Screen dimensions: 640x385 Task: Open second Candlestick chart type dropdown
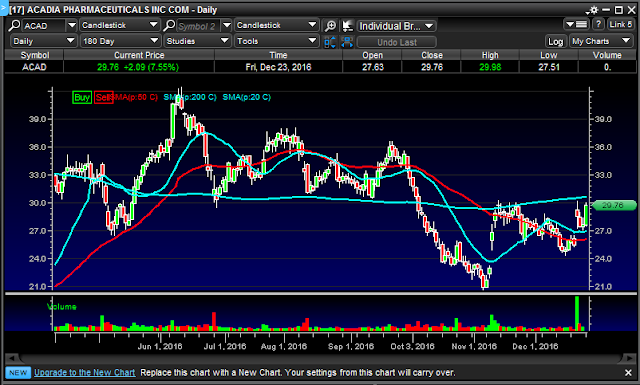point(276,25)
